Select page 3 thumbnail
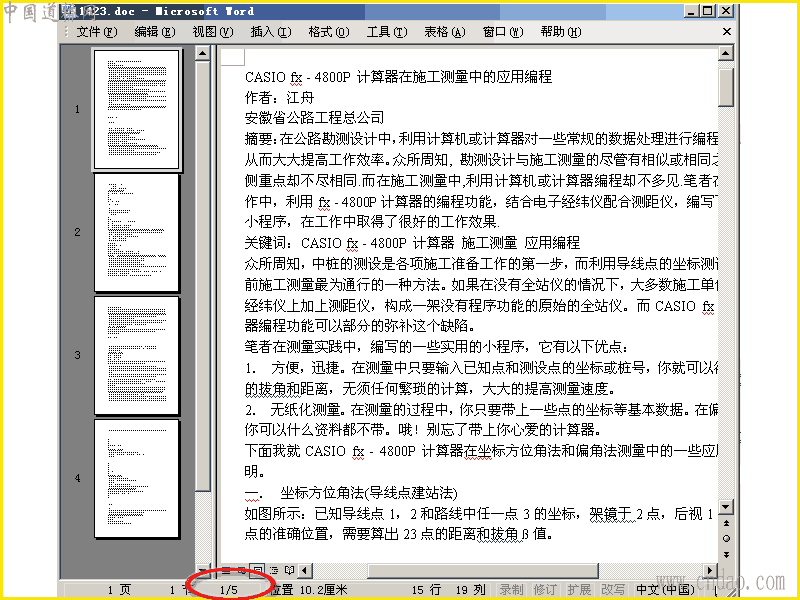Image resolution: width=800 pixels, height=600 pixels. point(137,356)
